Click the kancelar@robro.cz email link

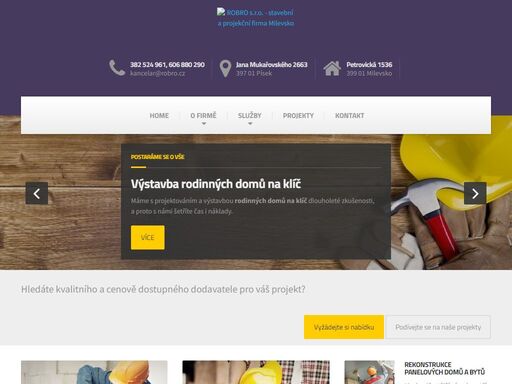(157, 73)
